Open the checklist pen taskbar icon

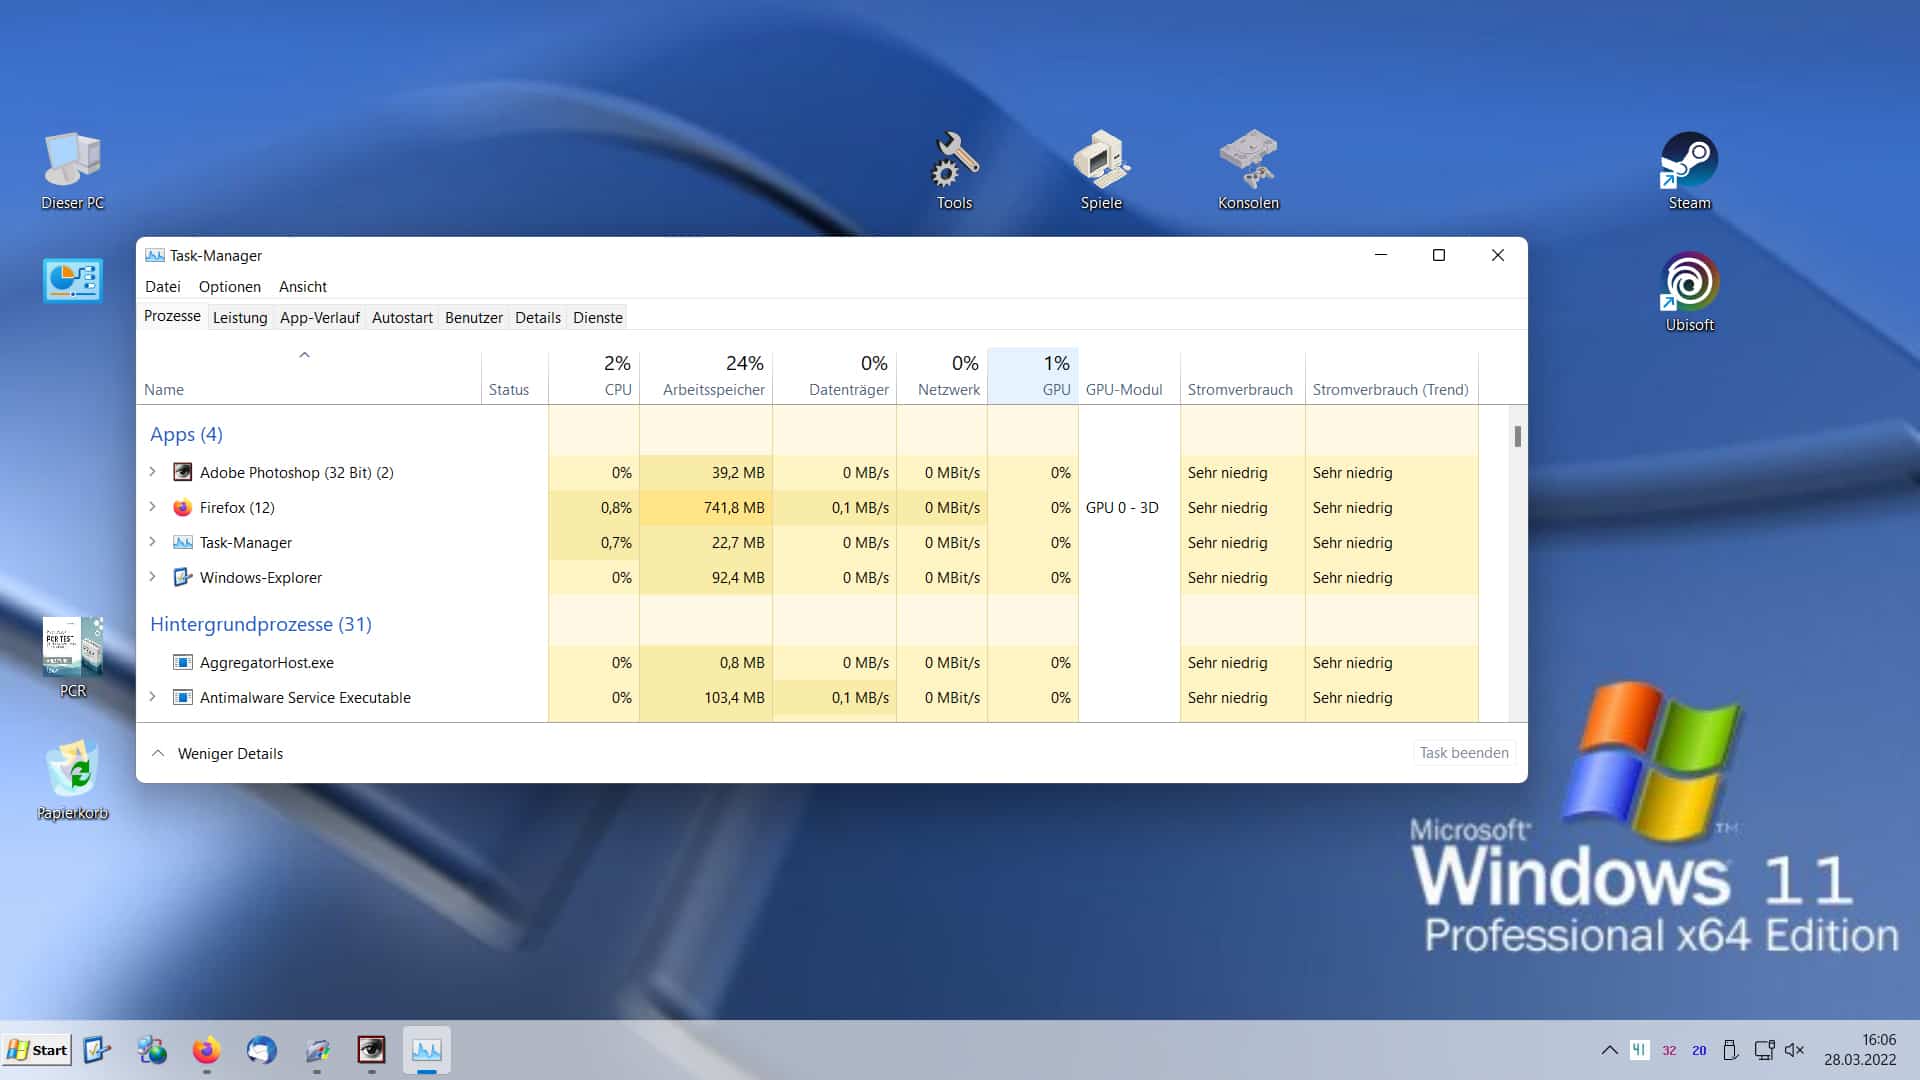(x=97, y=1050)
